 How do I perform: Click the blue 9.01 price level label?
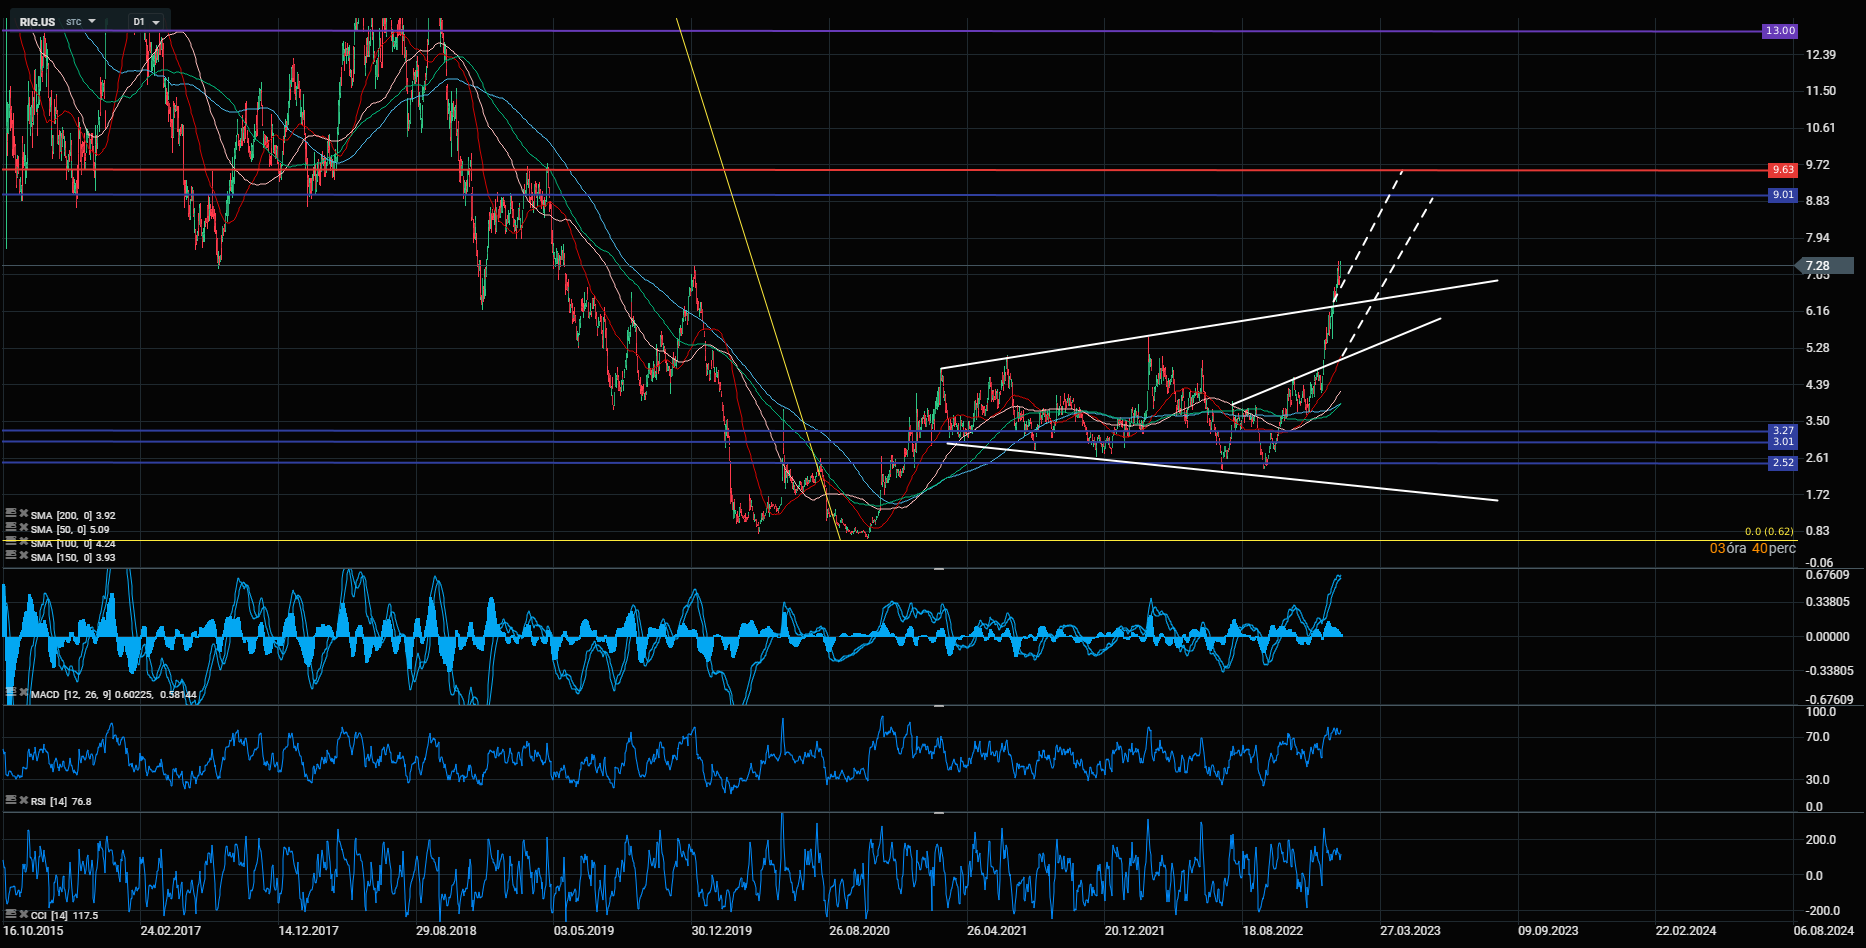(x=1782, y=195)
